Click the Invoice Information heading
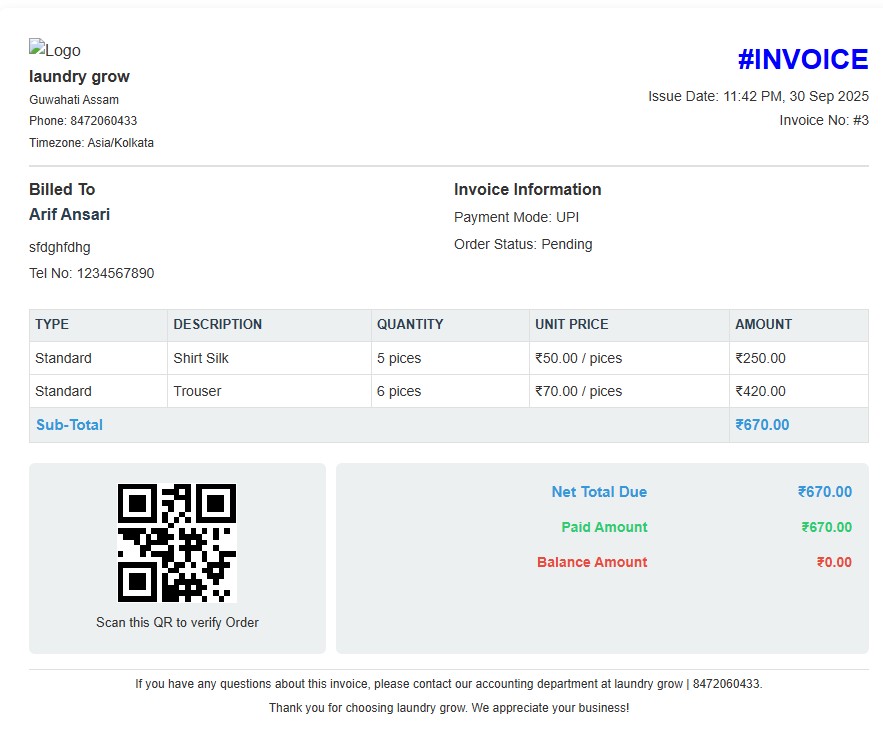 528,189
